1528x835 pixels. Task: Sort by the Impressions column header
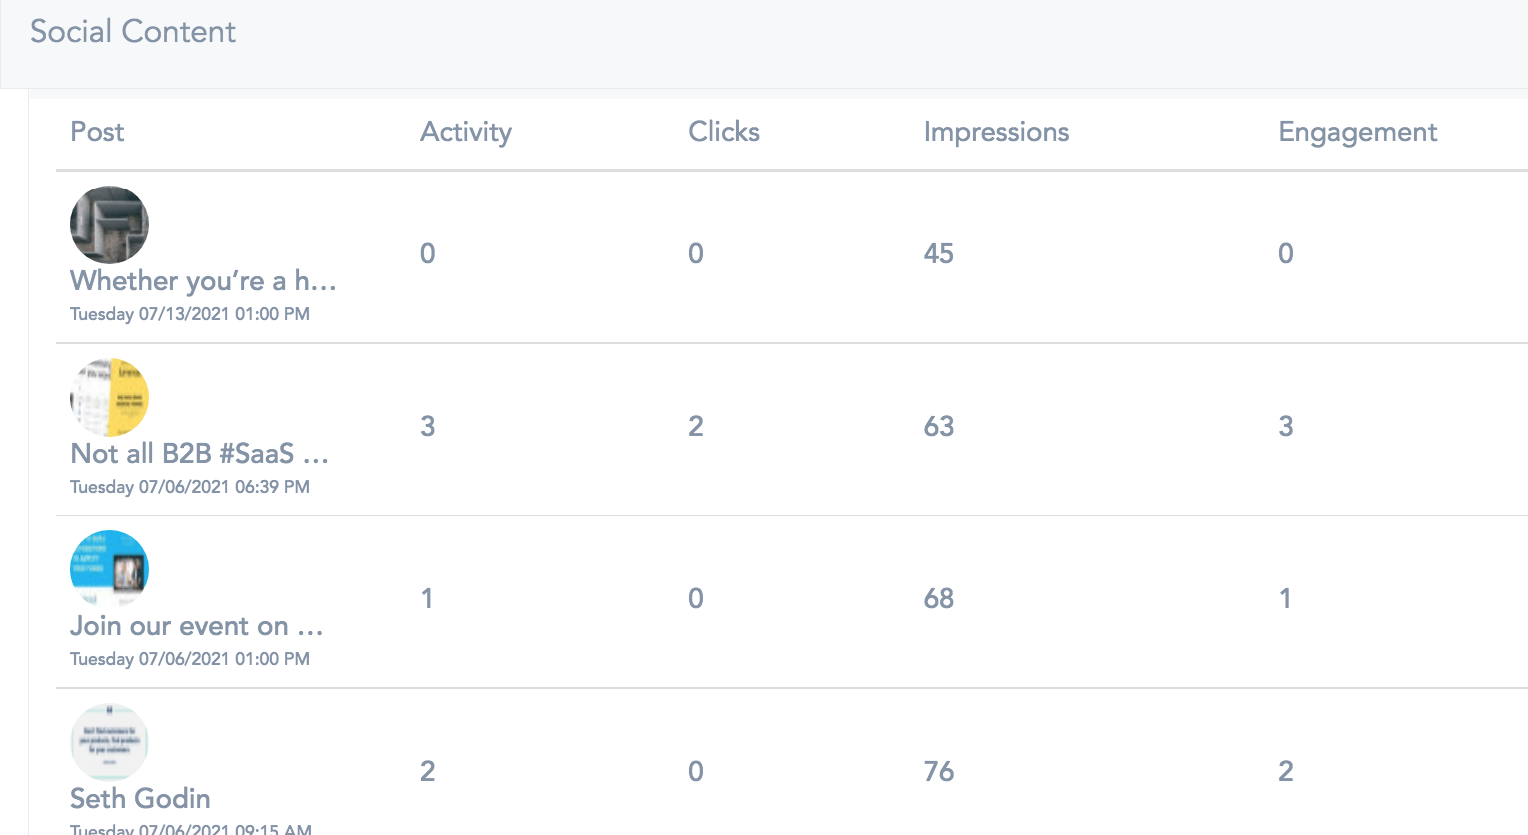pyautogui.click(x=996, y=132)
